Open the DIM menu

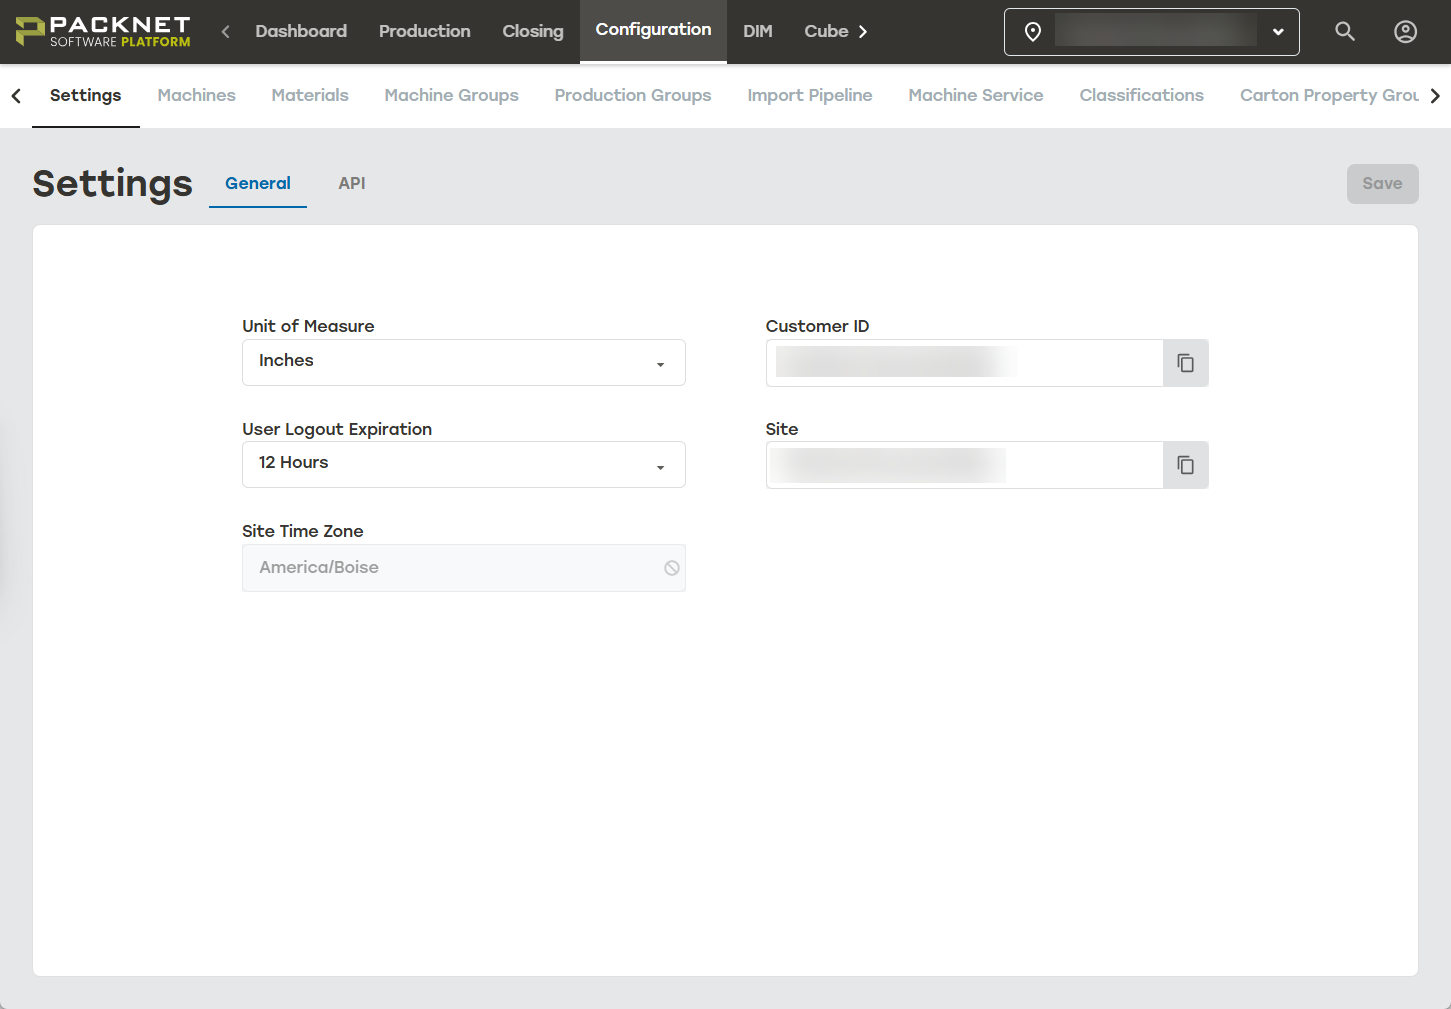point(758,31)
